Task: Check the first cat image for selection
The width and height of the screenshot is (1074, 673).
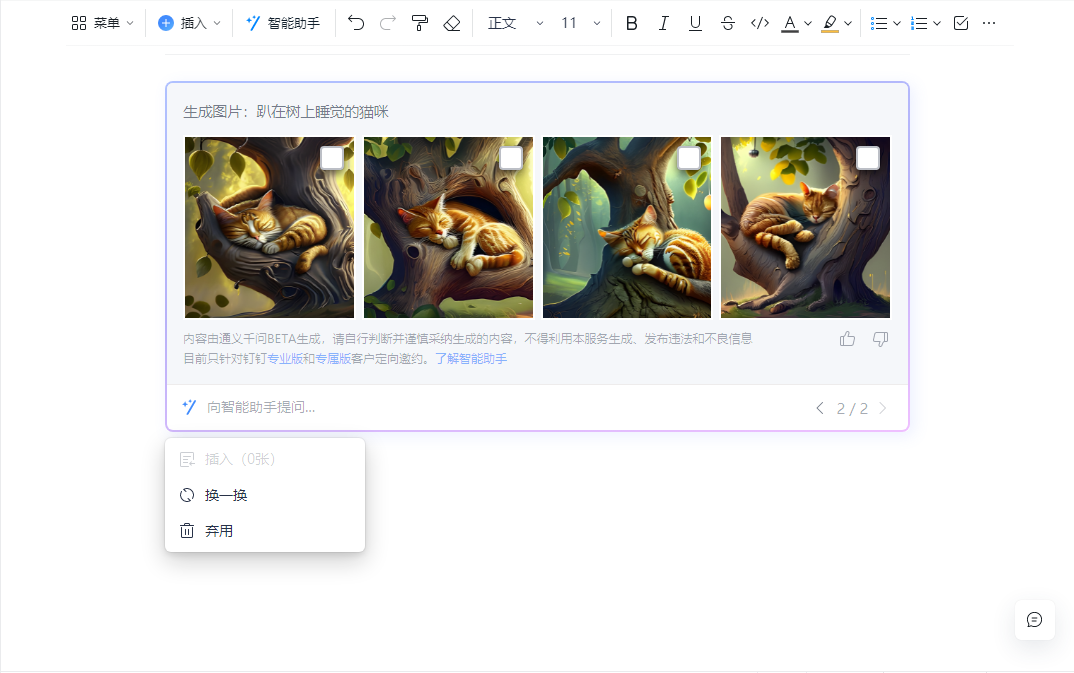Action: coord(330,157)
